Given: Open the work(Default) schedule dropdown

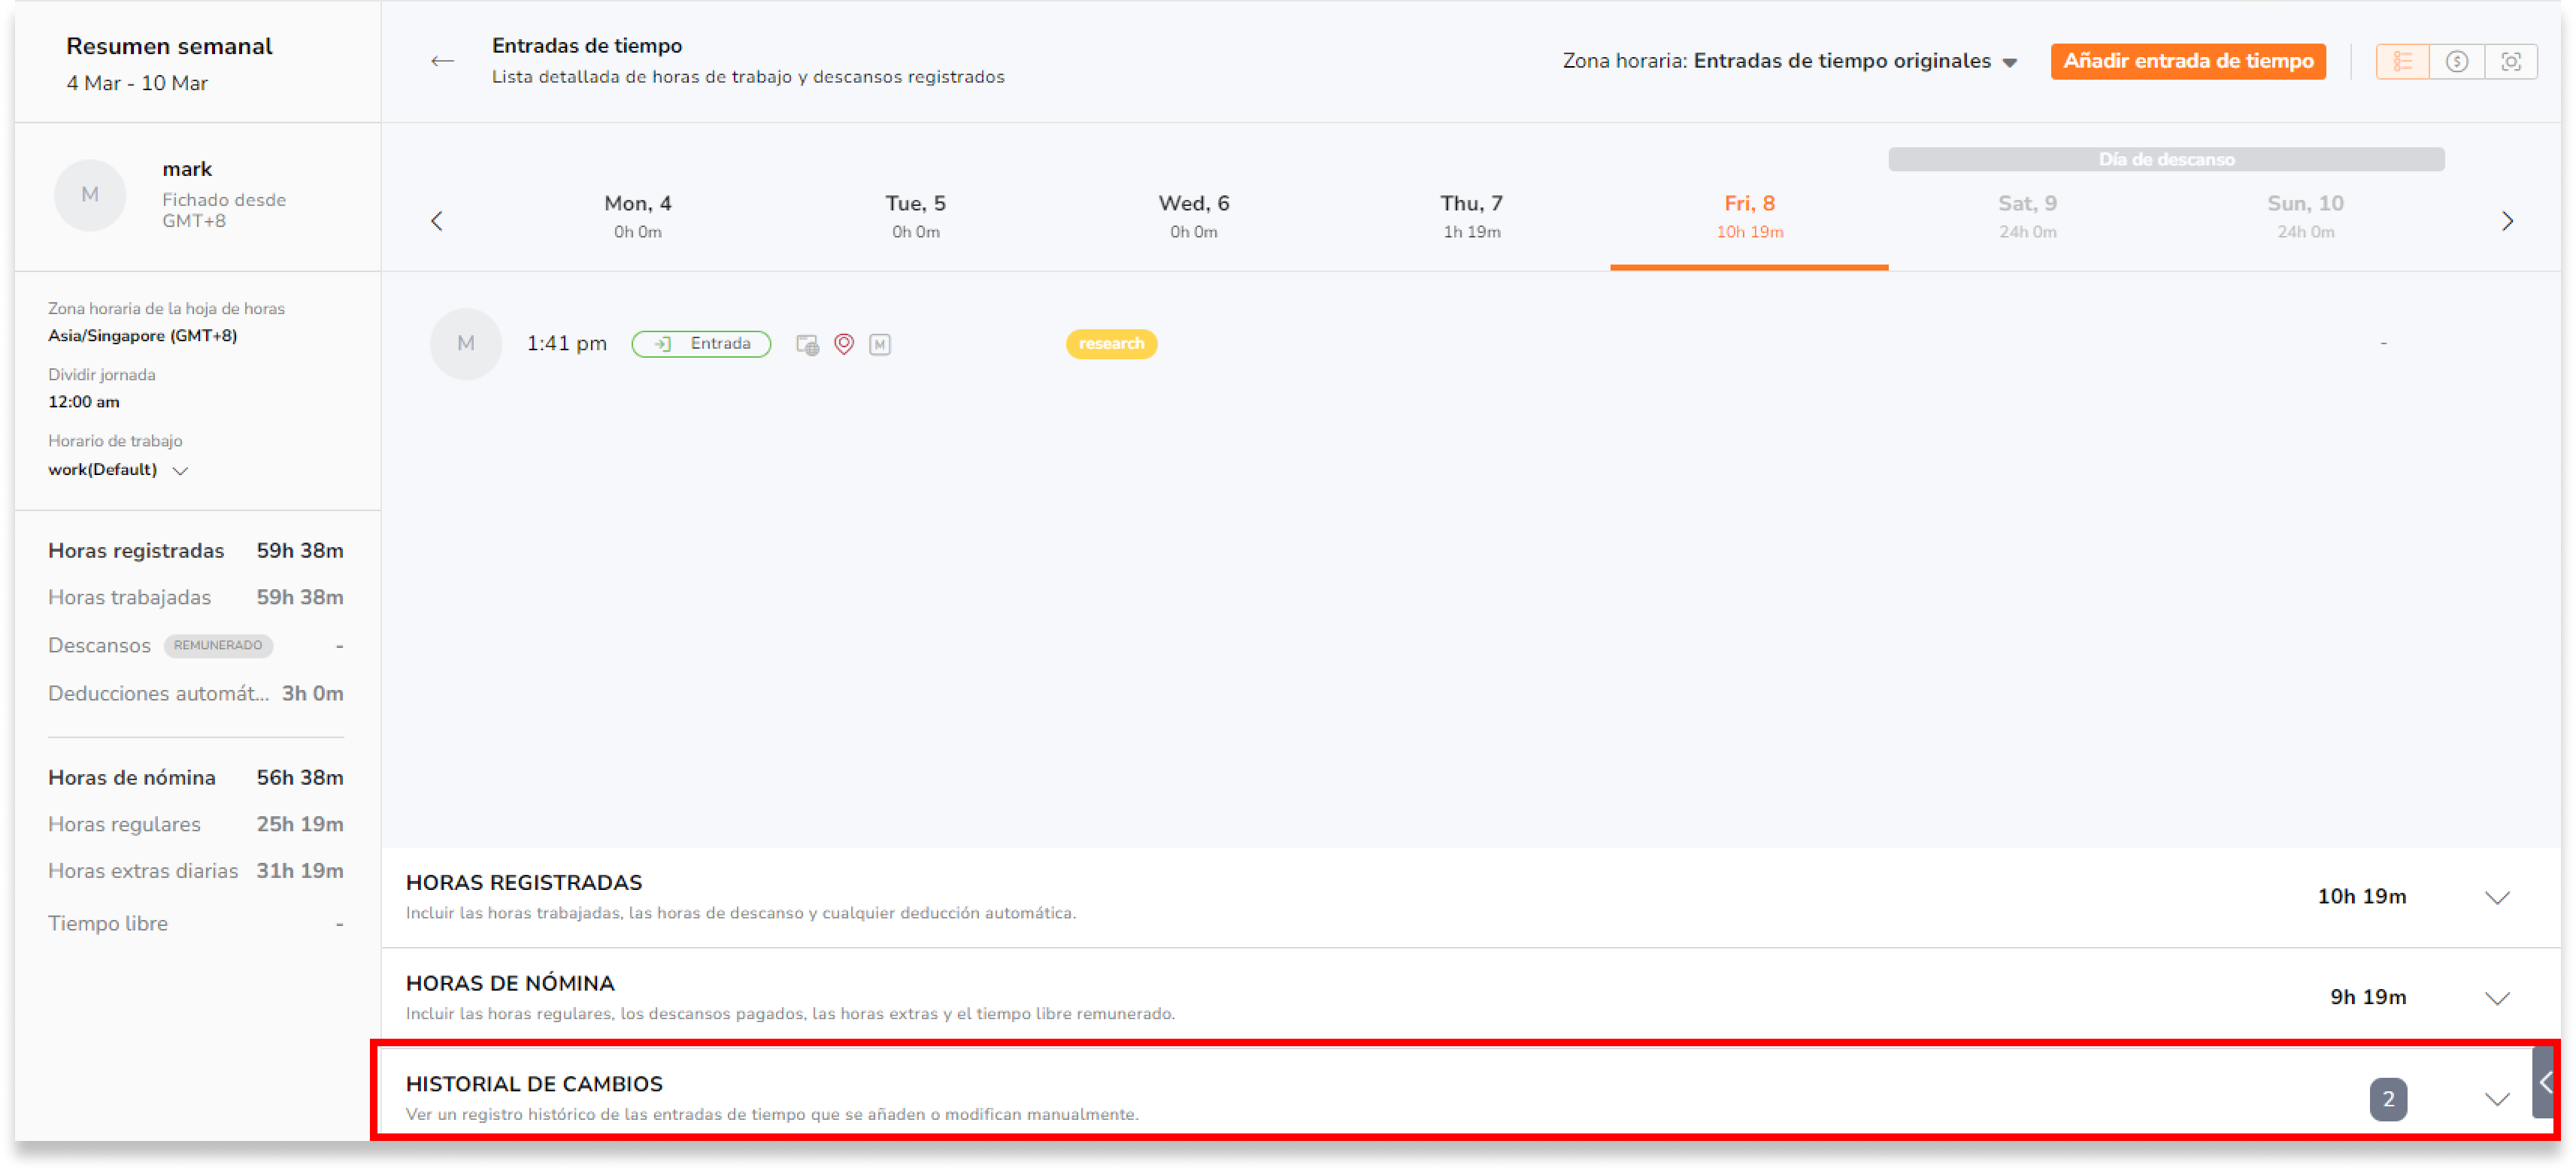Looking at the screenshot, I should (x=118, y=470).
